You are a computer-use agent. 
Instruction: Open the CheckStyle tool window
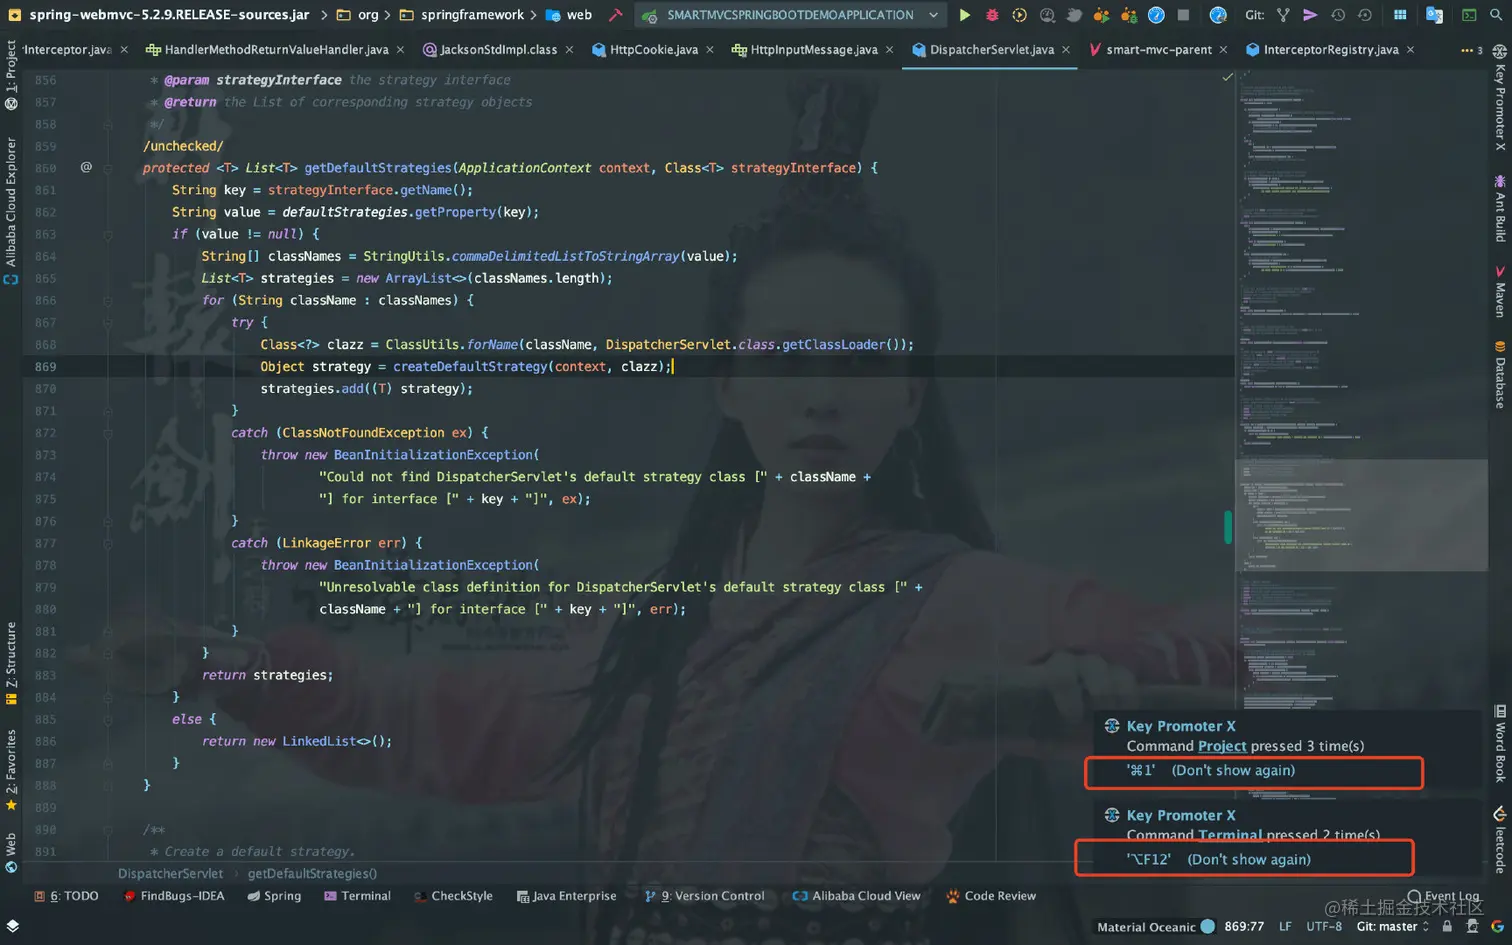453,896
